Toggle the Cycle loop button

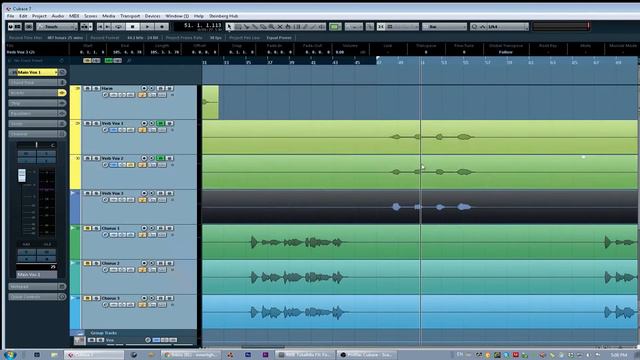click(x=118, y=27)
